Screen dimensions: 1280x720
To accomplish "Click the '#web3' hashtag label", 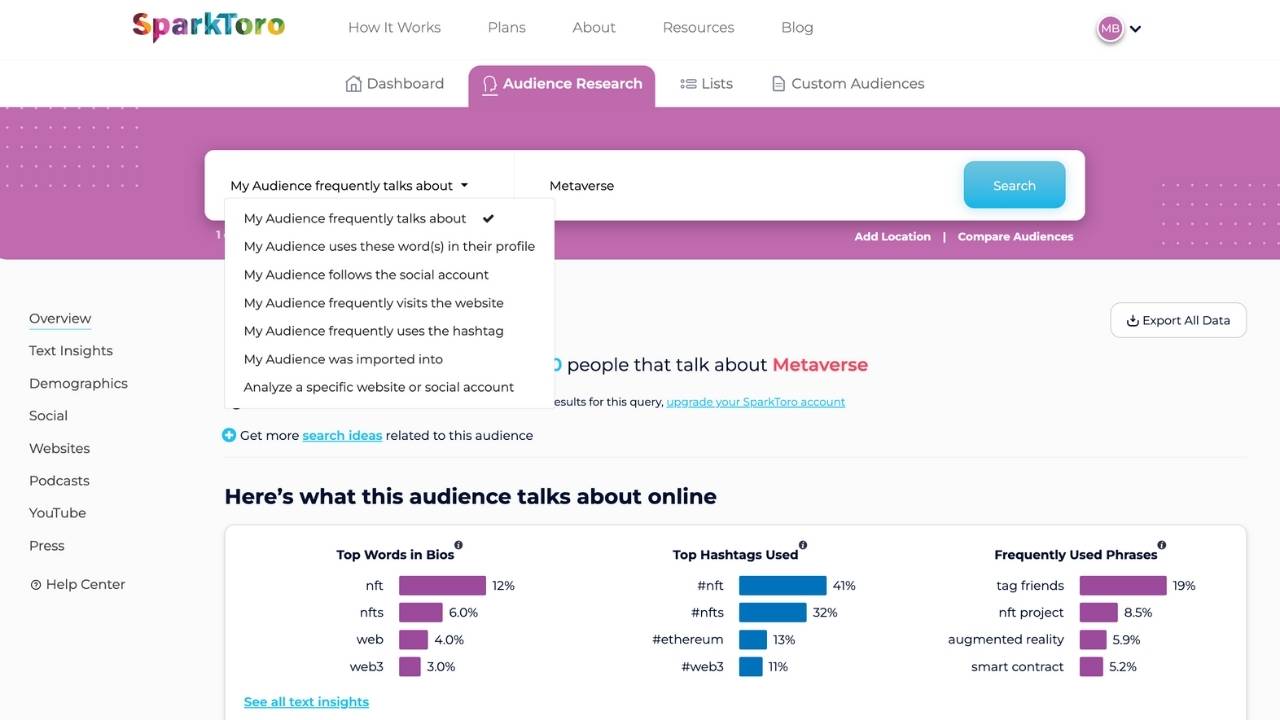I will 702,667.
